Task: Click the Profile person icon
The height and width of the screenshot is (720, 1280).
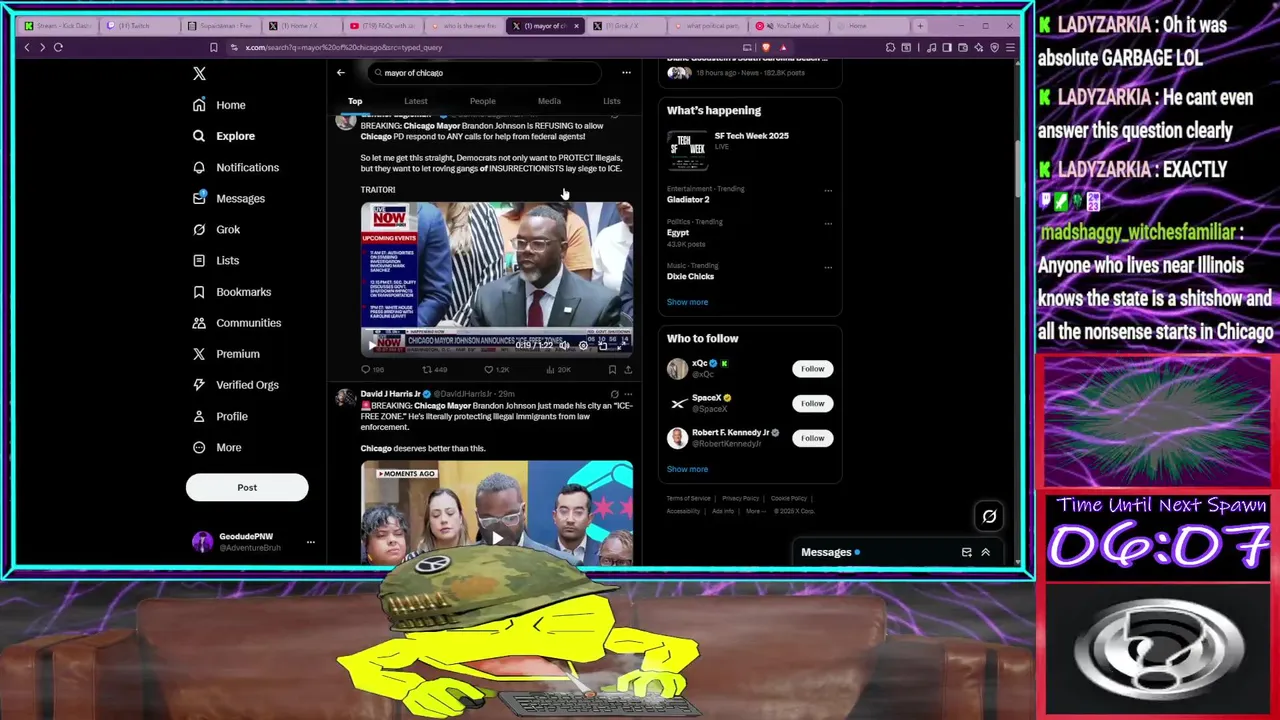Action: pos(199,416)
